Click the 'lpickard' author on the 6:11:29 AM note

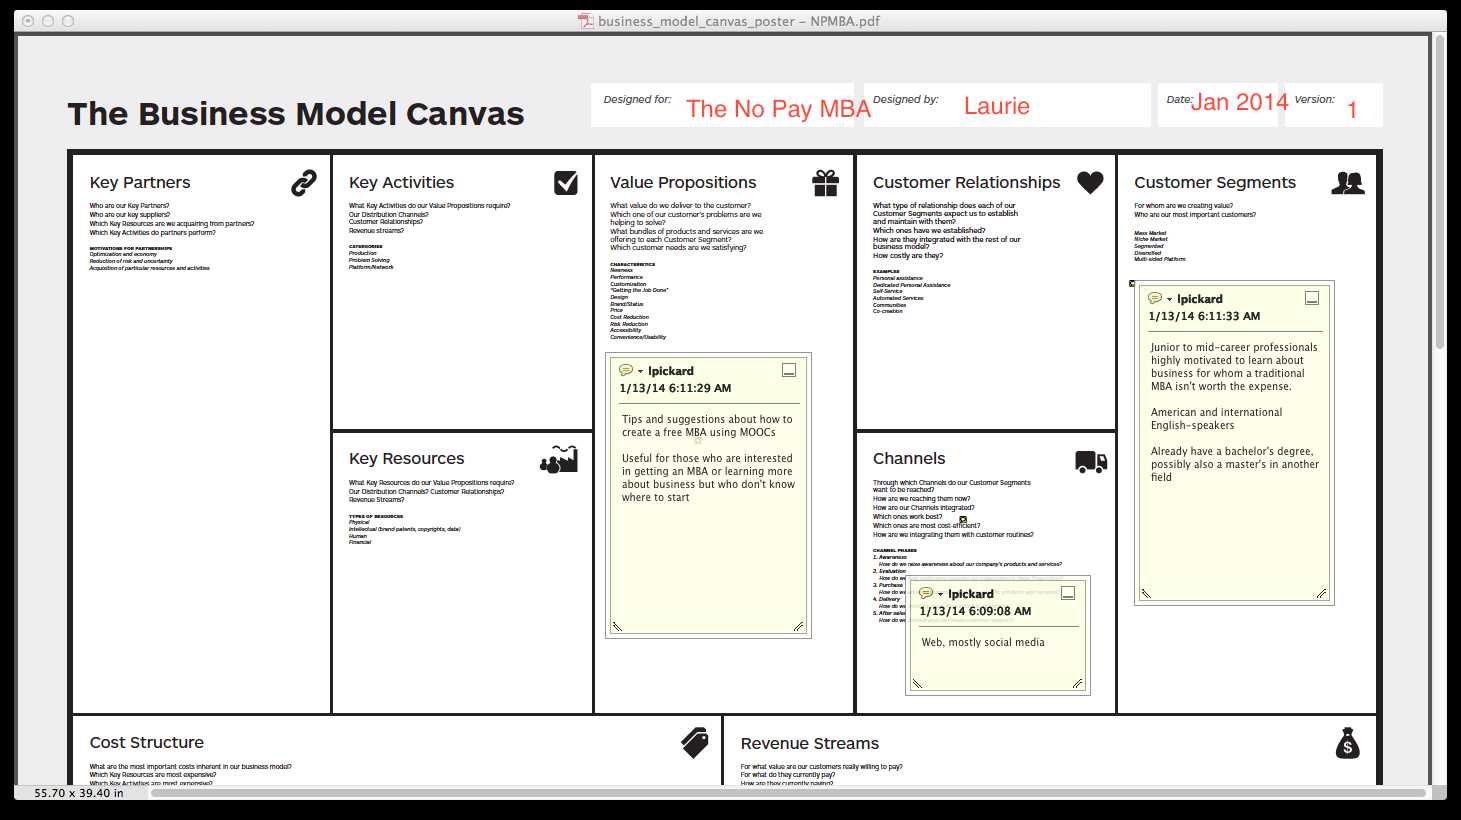pyautogui.click(x=671, y=371)
